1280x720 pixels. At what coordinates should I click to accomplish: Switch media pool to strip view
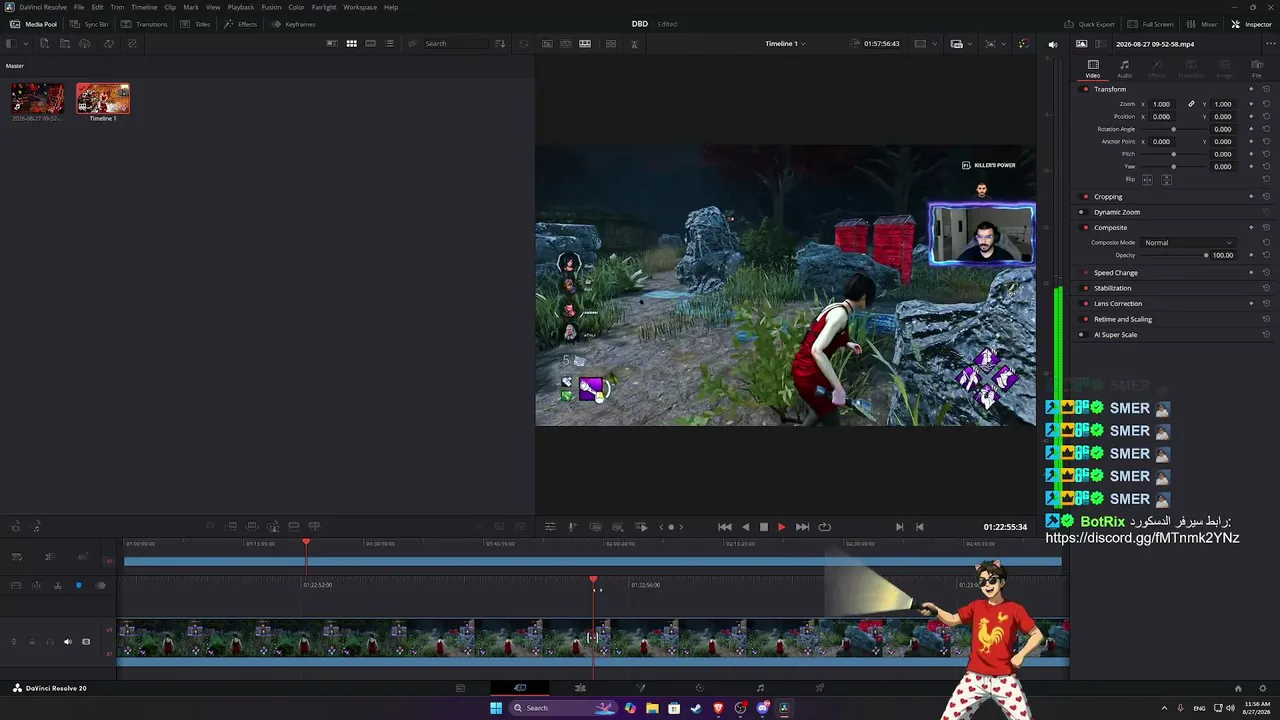point(370,44)
